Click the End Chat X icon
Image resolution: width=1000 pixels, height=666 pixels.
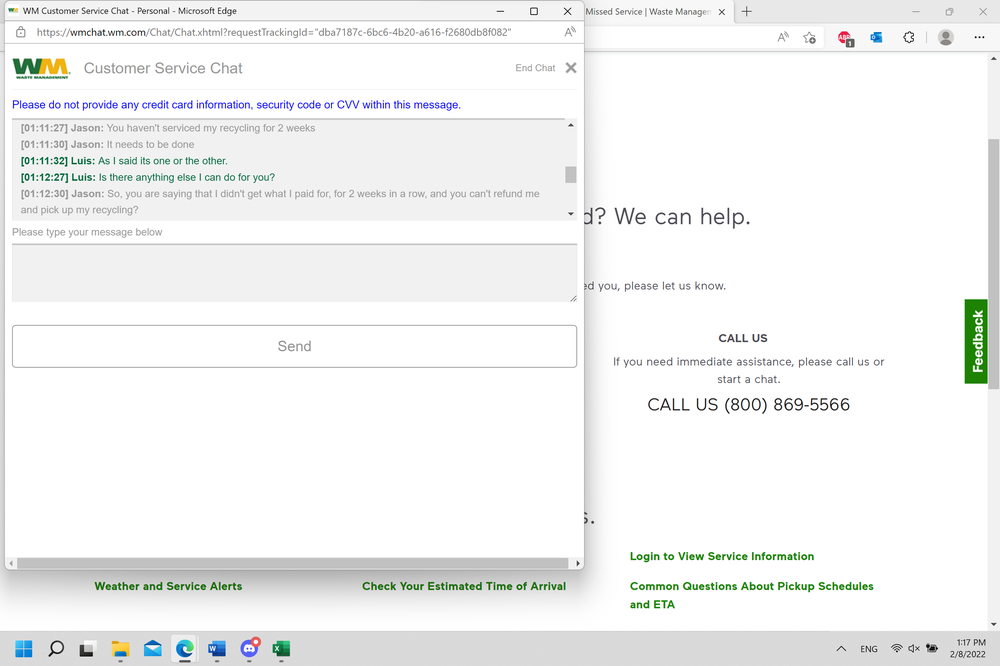point(571,68)
